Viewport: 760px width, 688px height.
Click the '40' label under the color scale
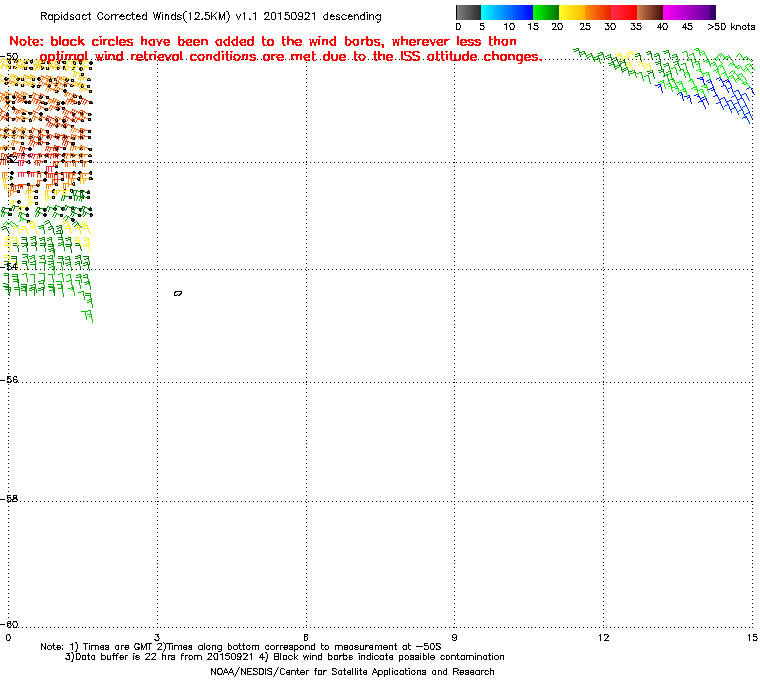tap(662, 27)
